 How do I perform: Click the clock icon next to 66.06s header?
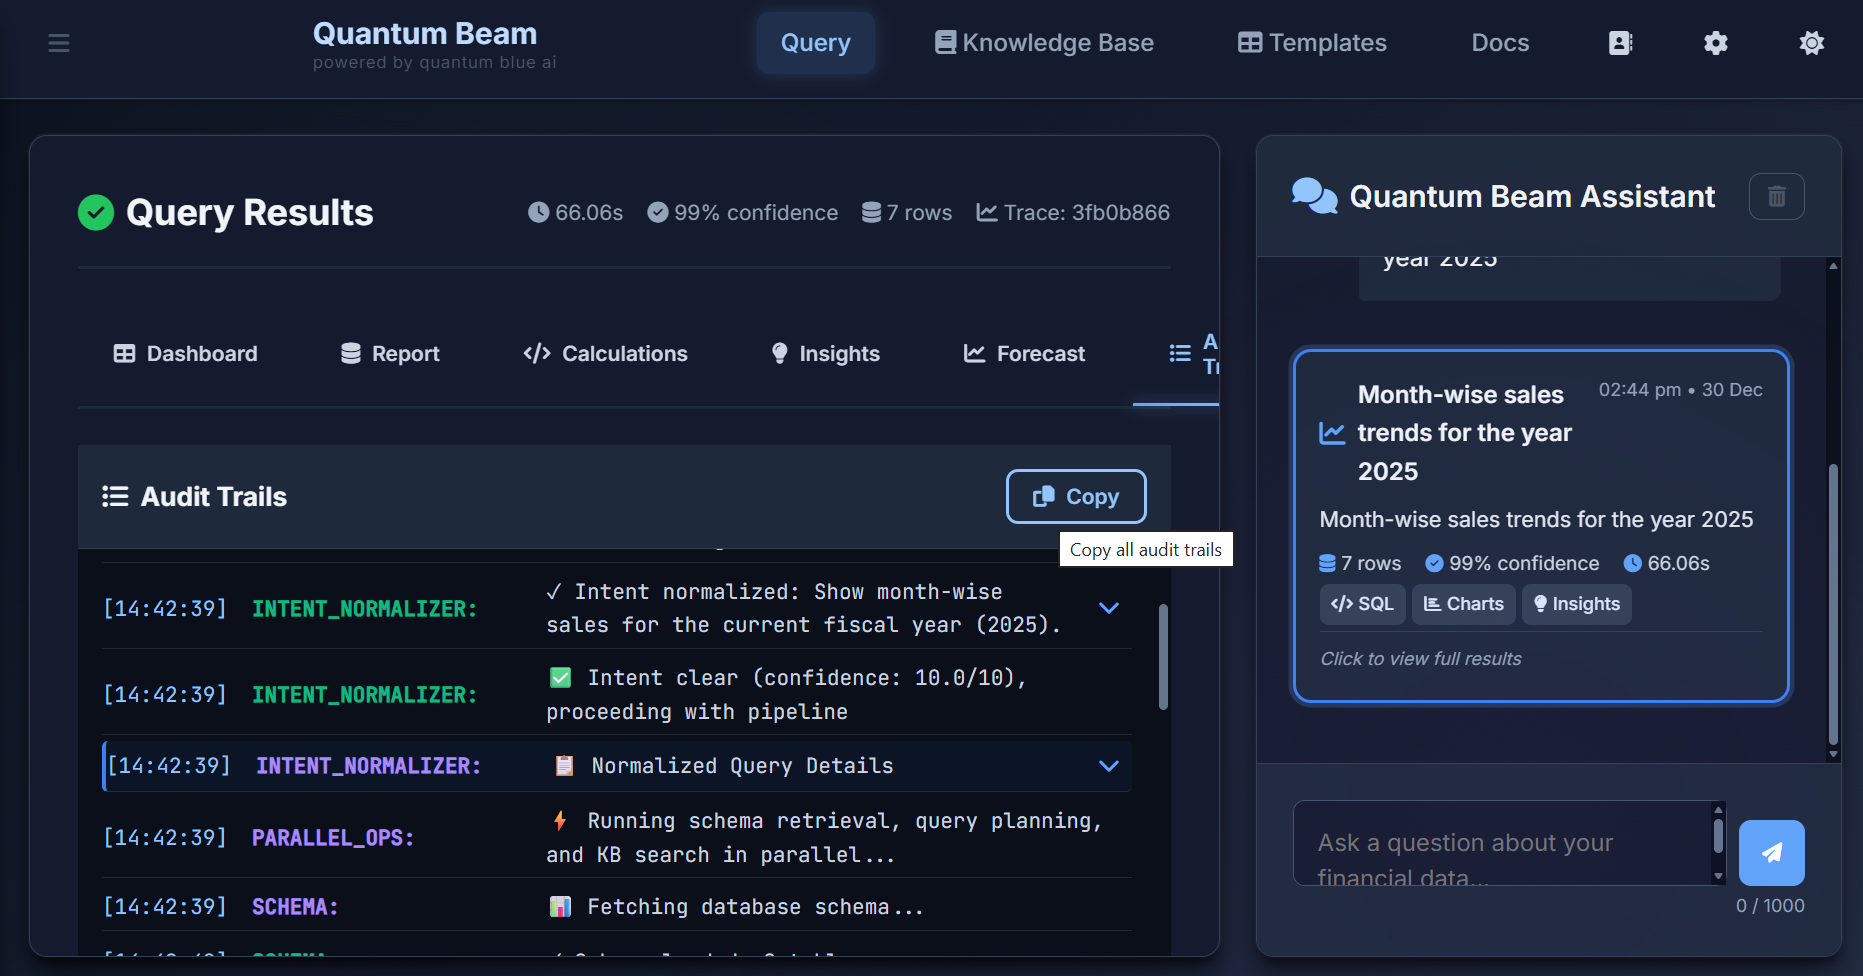tap(538, 212)
